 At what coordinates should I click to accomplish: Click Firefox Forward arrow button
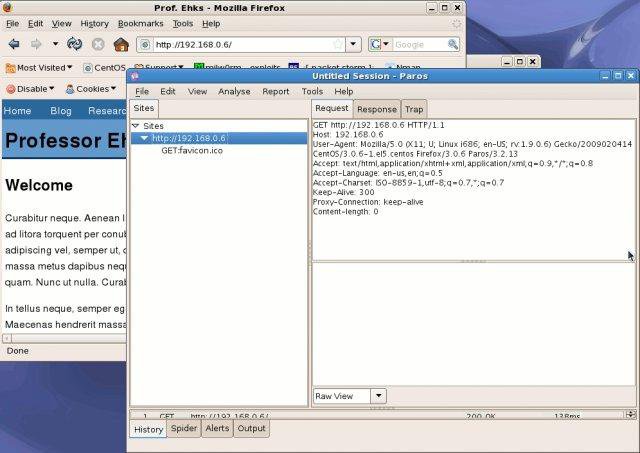[36, 44]
